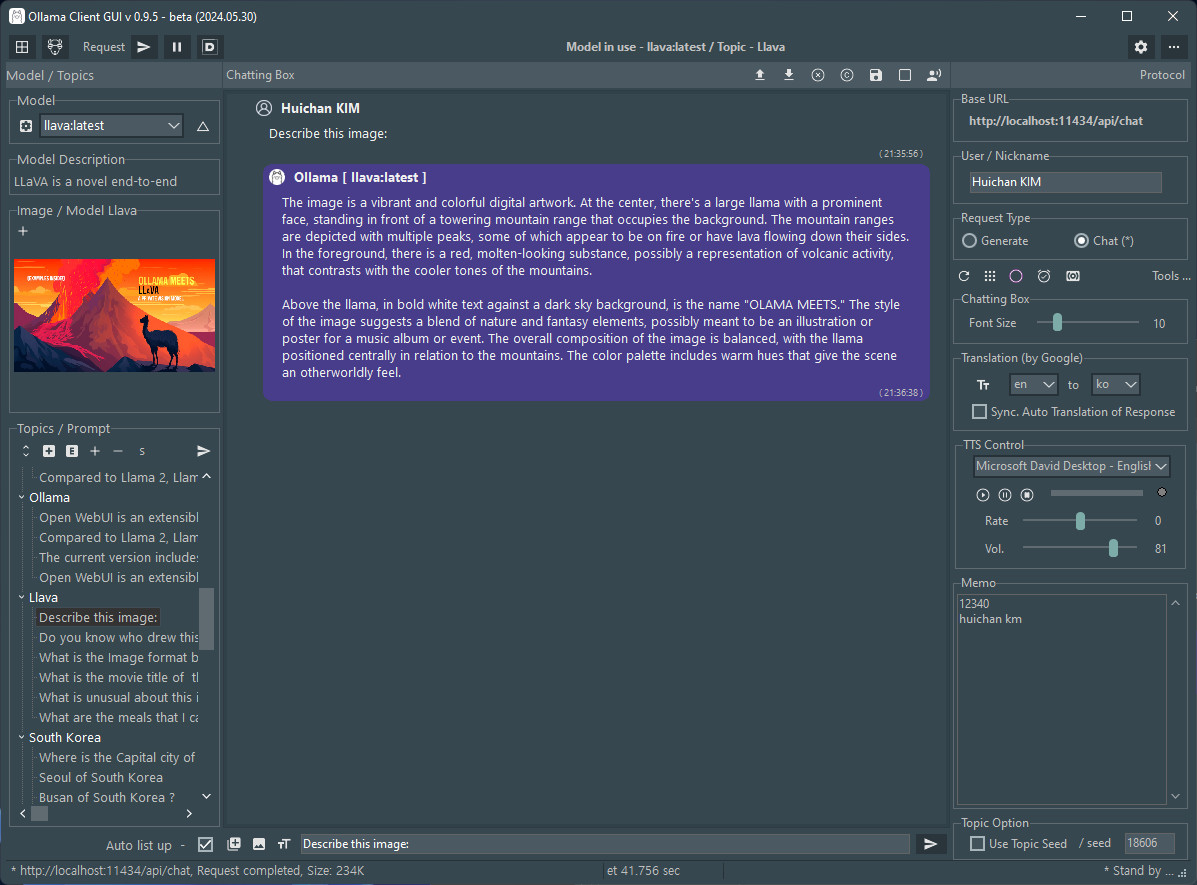Pause TTS speech playback
Viewport: 1197px width, 885px height.
tap(1005, 495)
